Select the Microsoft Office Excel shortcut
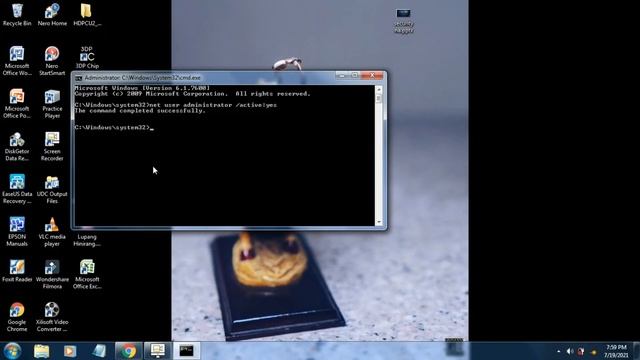This screenshot has width=640, height=360. [x=87, y=274]
